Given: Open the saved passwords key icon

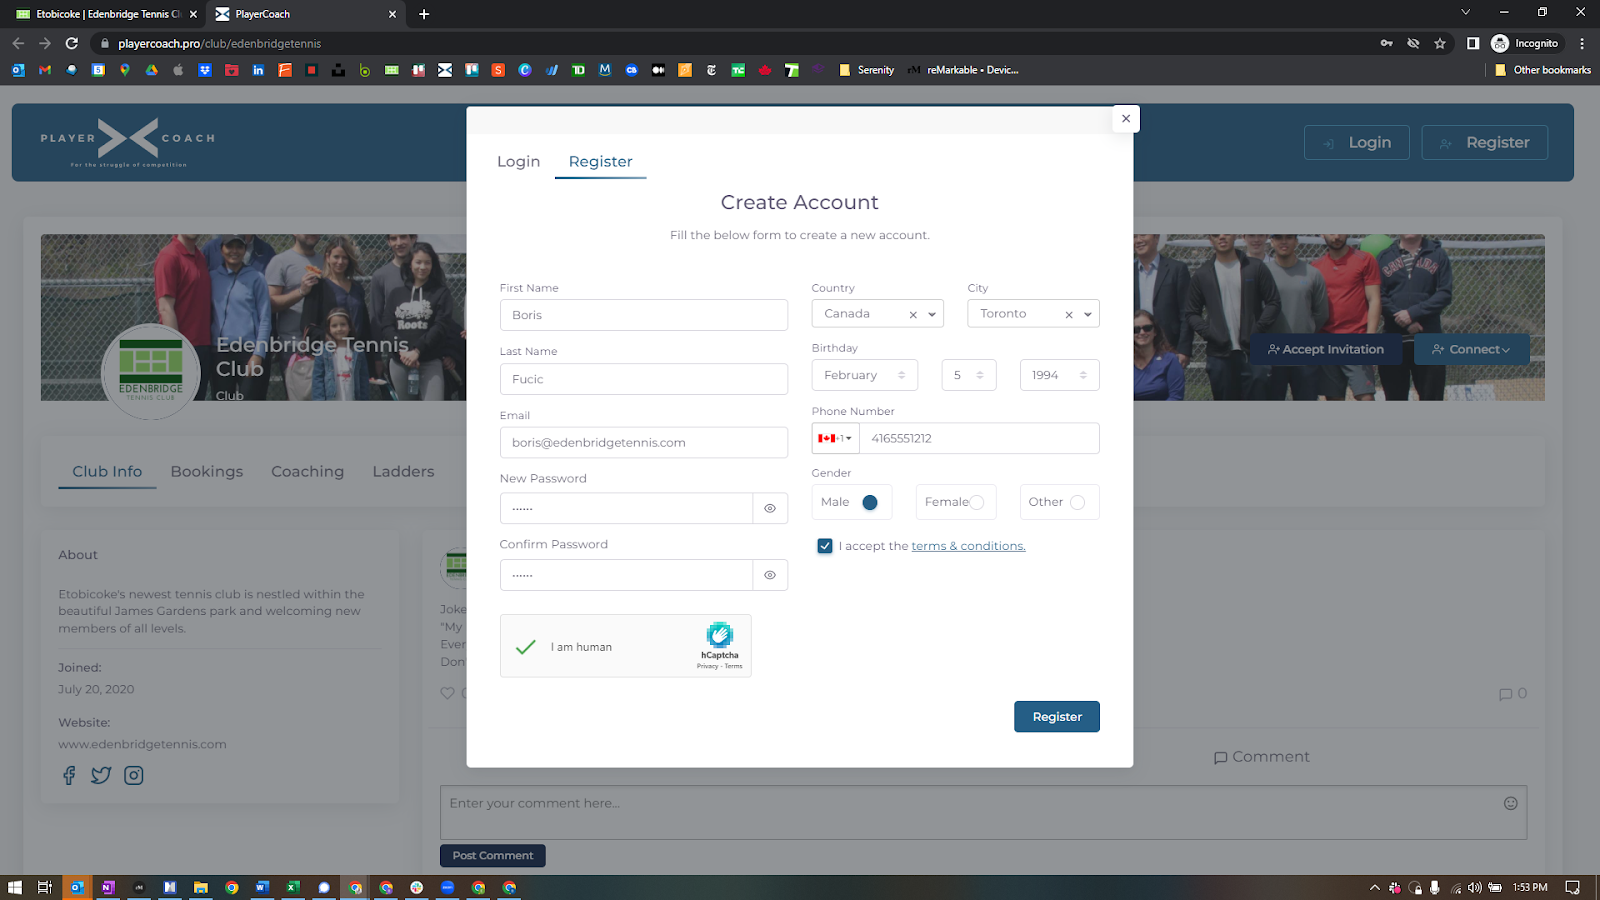Looking at the screenshot, I should [1386, 43].
